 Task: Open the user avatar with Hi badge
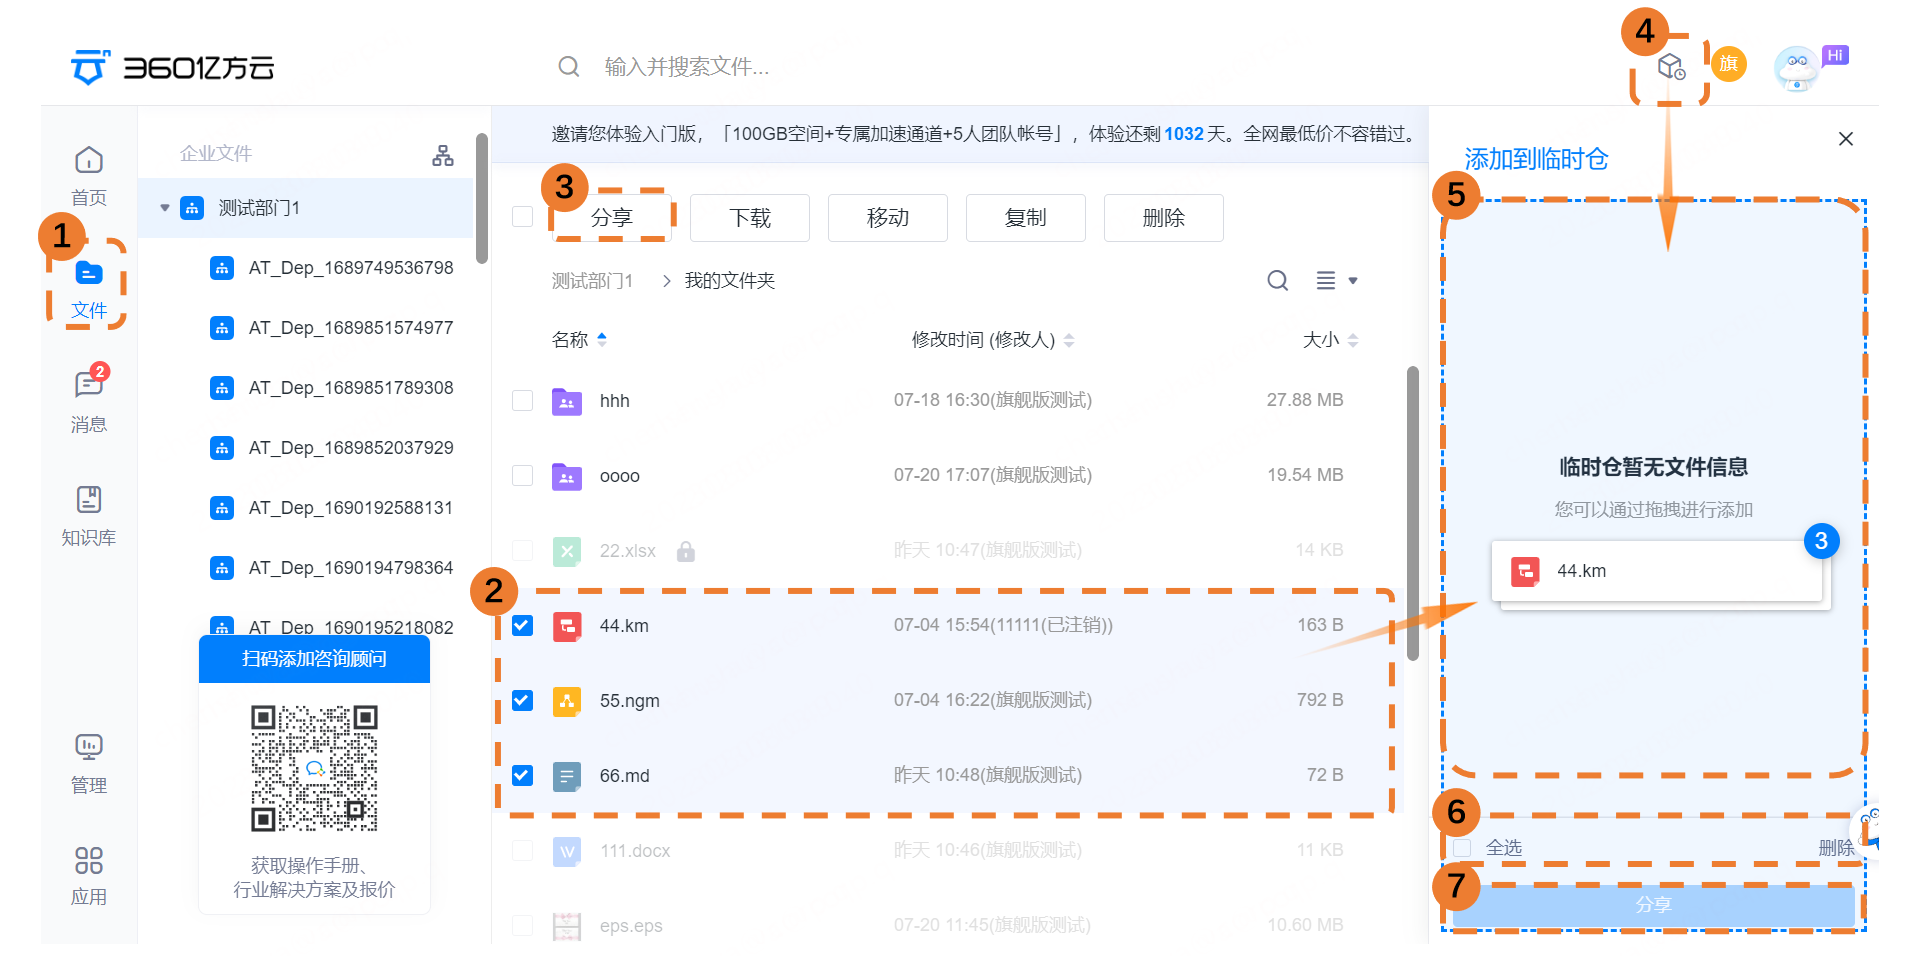point(1797,69)
